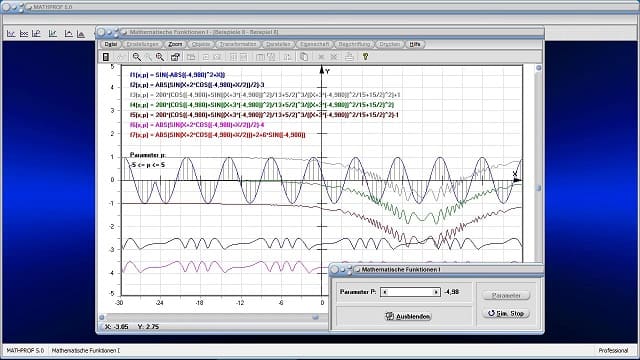Click the f1(x,p) SIN function label
The image size is (640, 360).
coord(178,75)
